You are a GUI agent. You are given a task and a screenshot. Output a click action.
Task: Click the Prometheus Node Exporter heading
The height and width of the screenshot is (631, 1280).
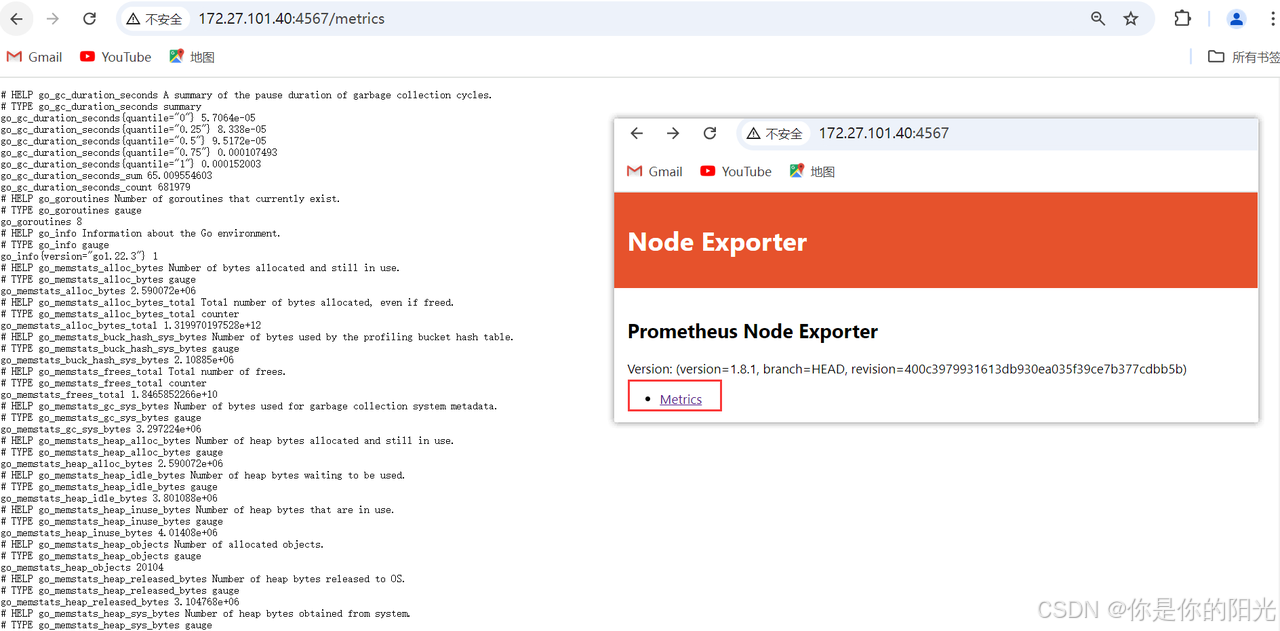click(x=753, y=331)
